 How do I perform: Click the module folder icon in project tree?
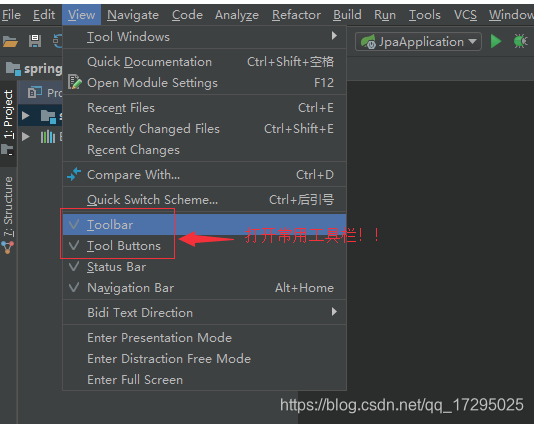(48, 116)
